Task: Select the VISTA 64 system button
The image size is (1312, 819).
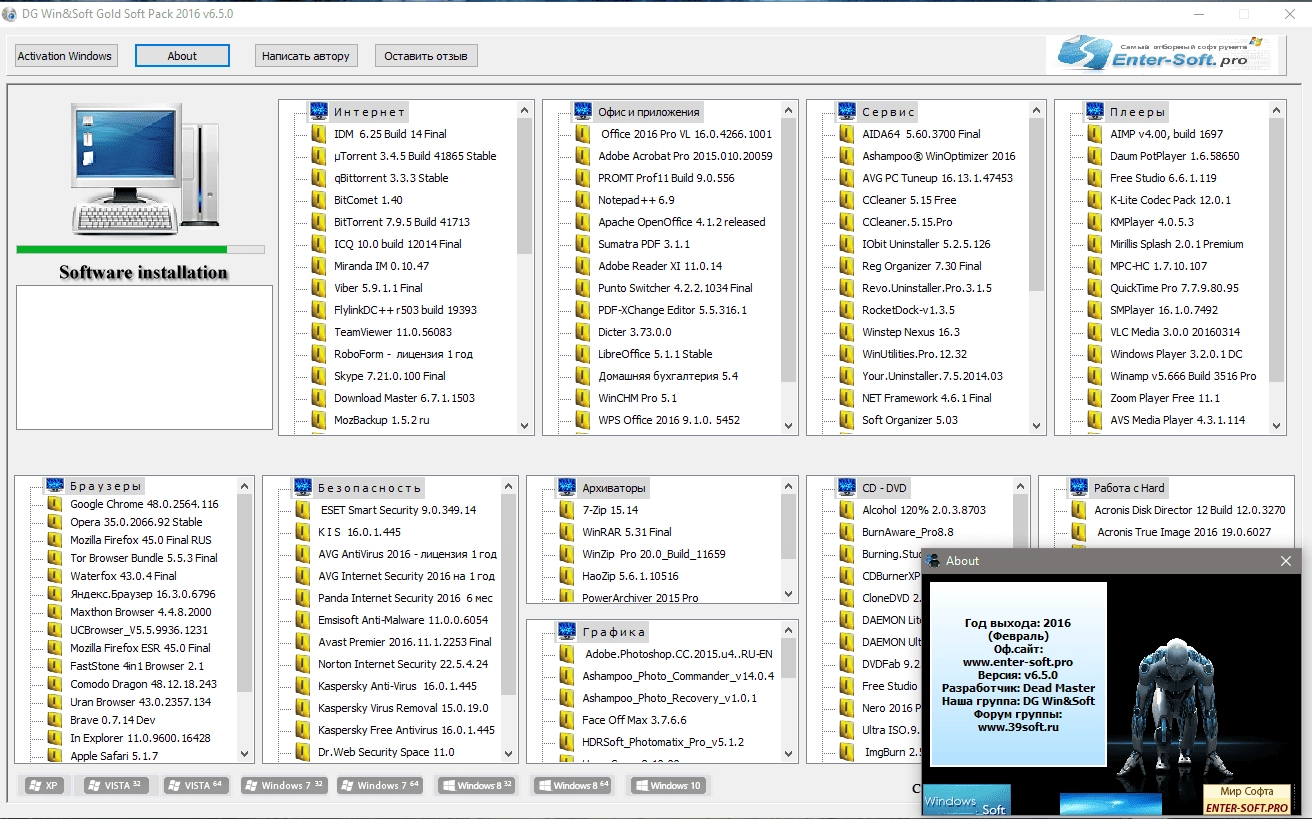Action: (x=197, y=785)
